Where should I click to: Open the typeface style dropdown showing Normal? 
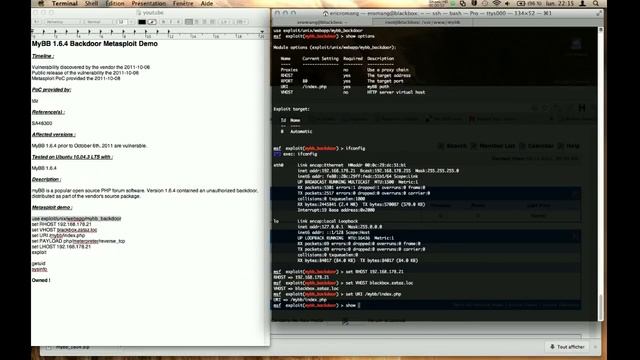coord(99,22)
